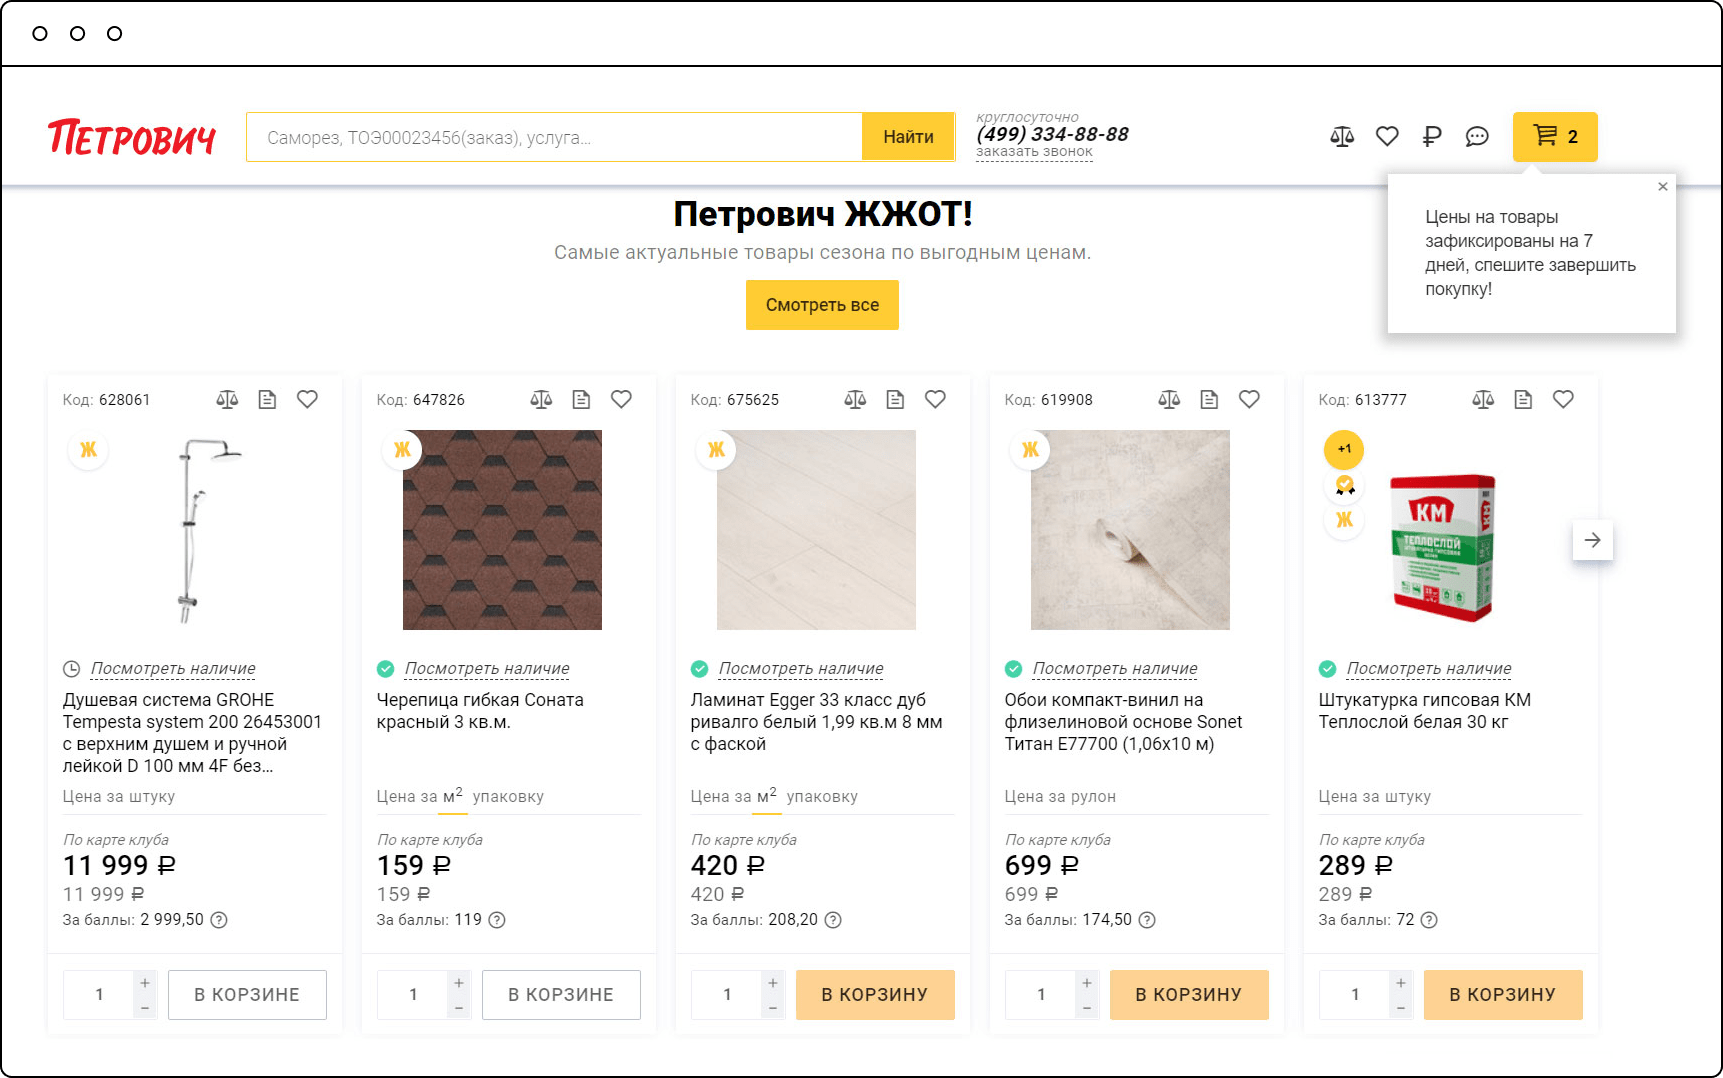1723x1078 pixels.
Task: Decrease quantity of Ламинат Egger
Action: coord(773,1008)
